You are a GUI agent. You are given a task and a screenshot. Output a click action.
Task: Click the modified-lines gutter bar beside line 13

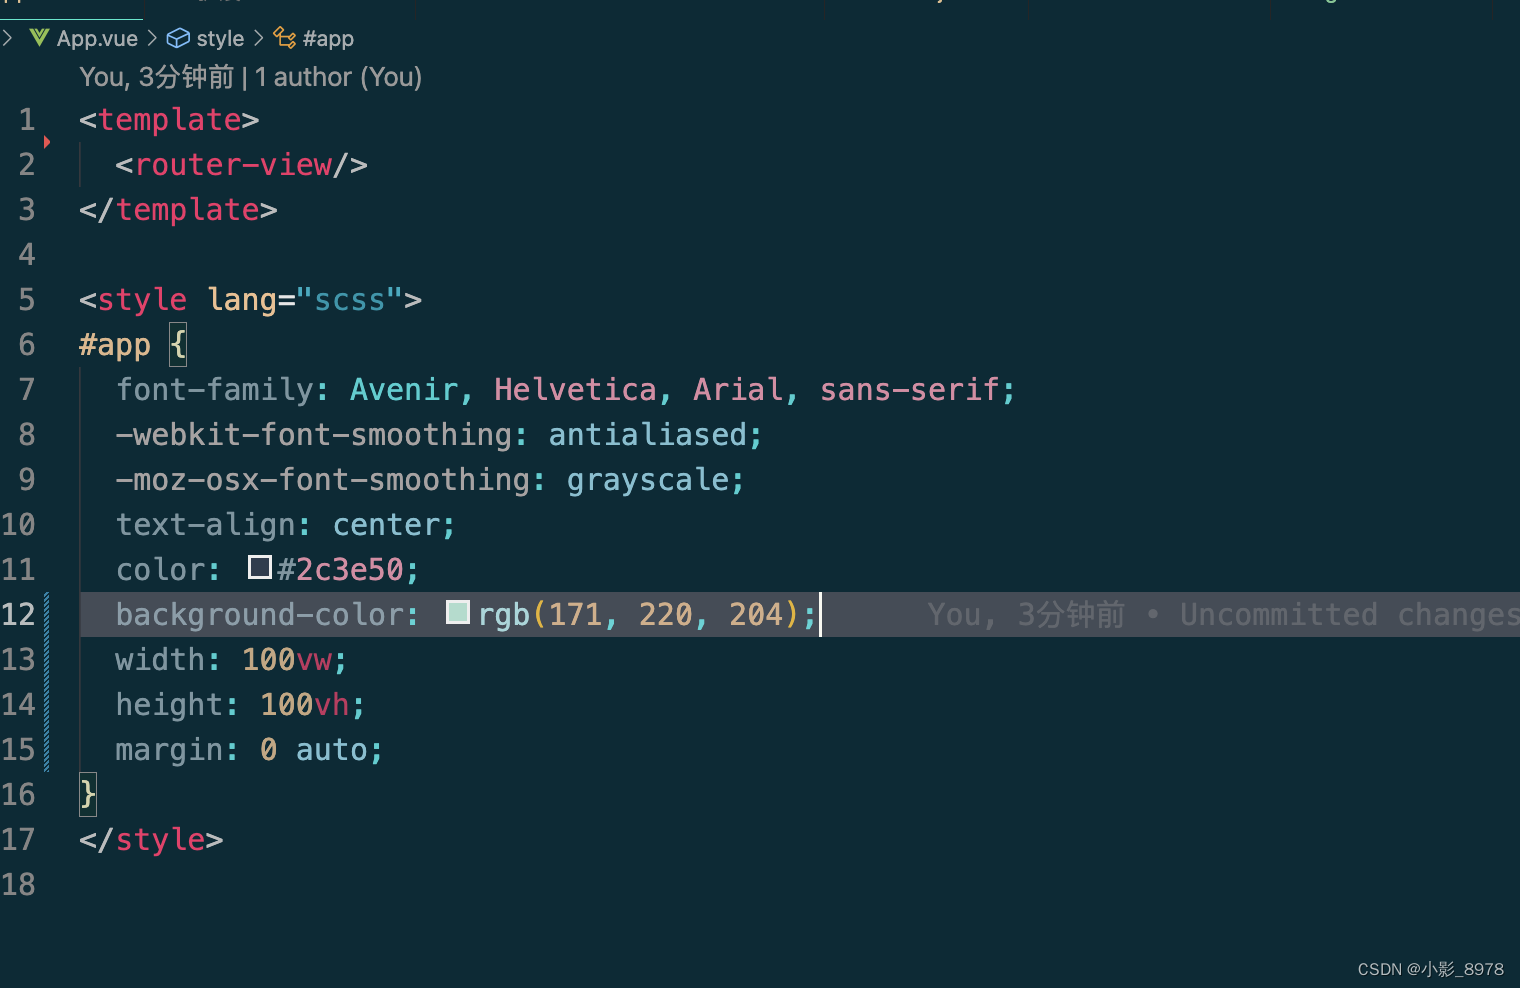pos(45,659)
